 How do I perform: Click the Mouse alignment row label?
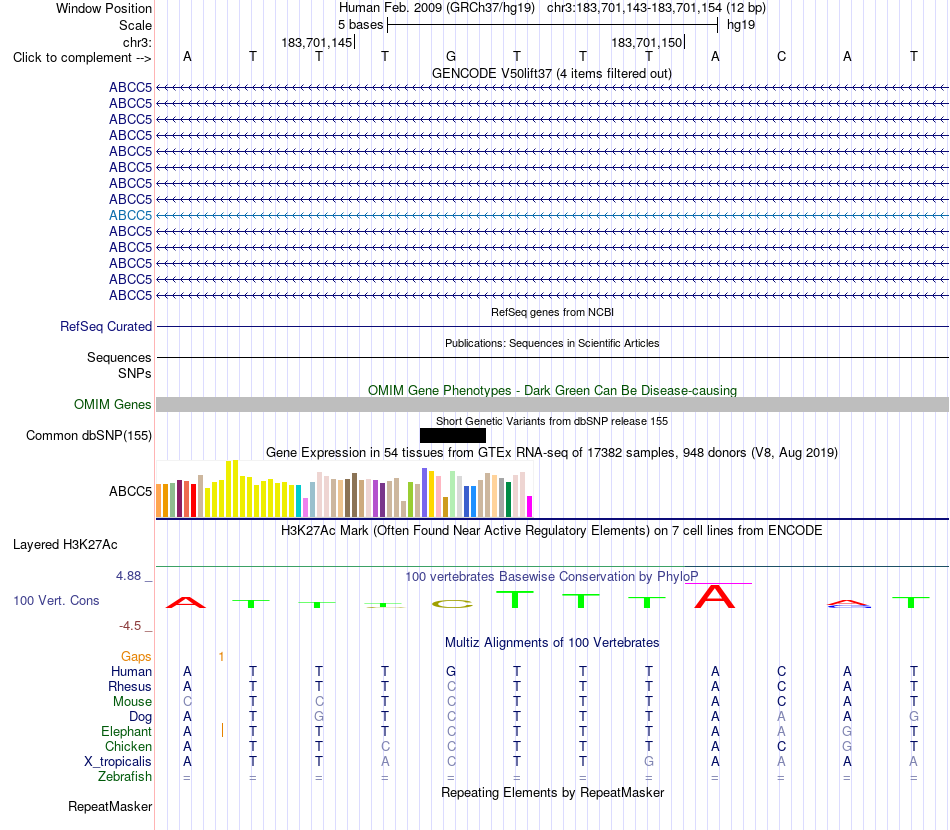(132, 702)
